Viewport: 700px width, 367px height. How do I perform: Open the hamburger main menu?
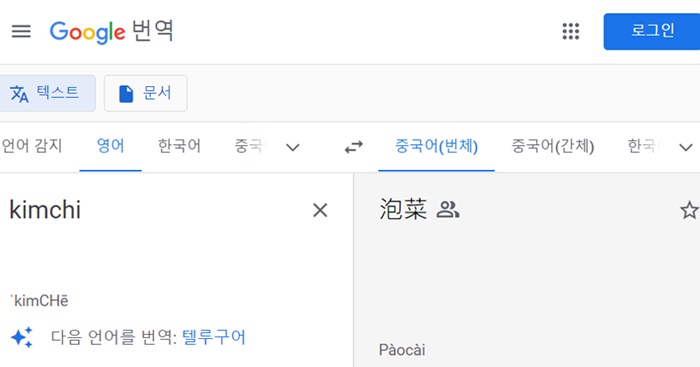[x=21, y=31]
